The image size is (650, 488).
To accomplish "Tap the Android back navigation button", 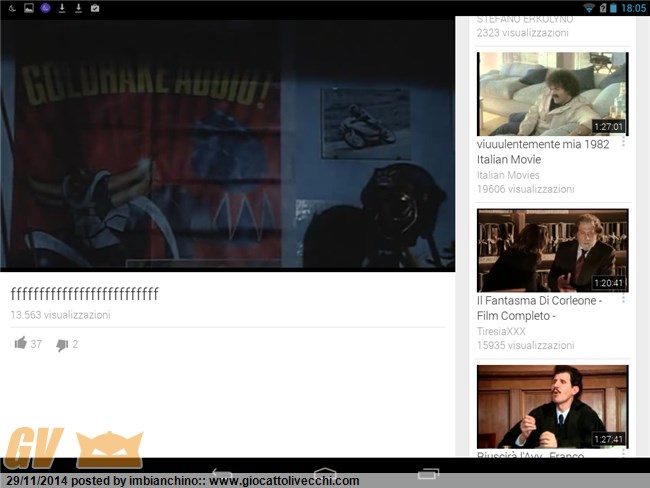I will click(x=222, y=473).
